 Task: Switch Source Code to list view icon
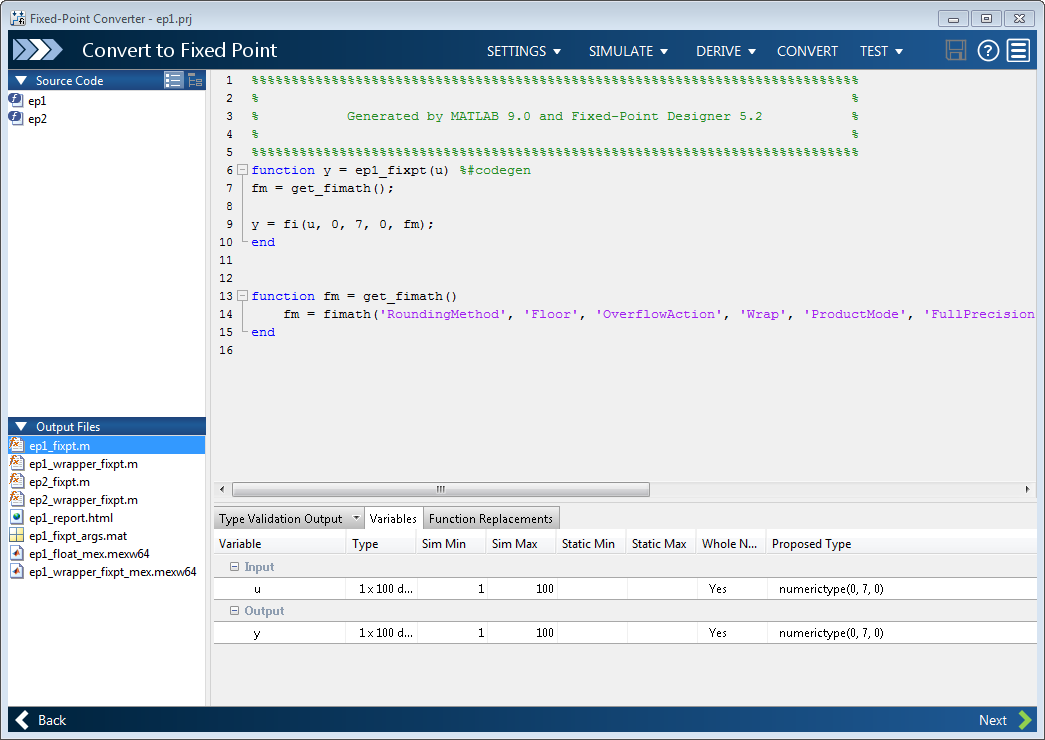[174, 81]
